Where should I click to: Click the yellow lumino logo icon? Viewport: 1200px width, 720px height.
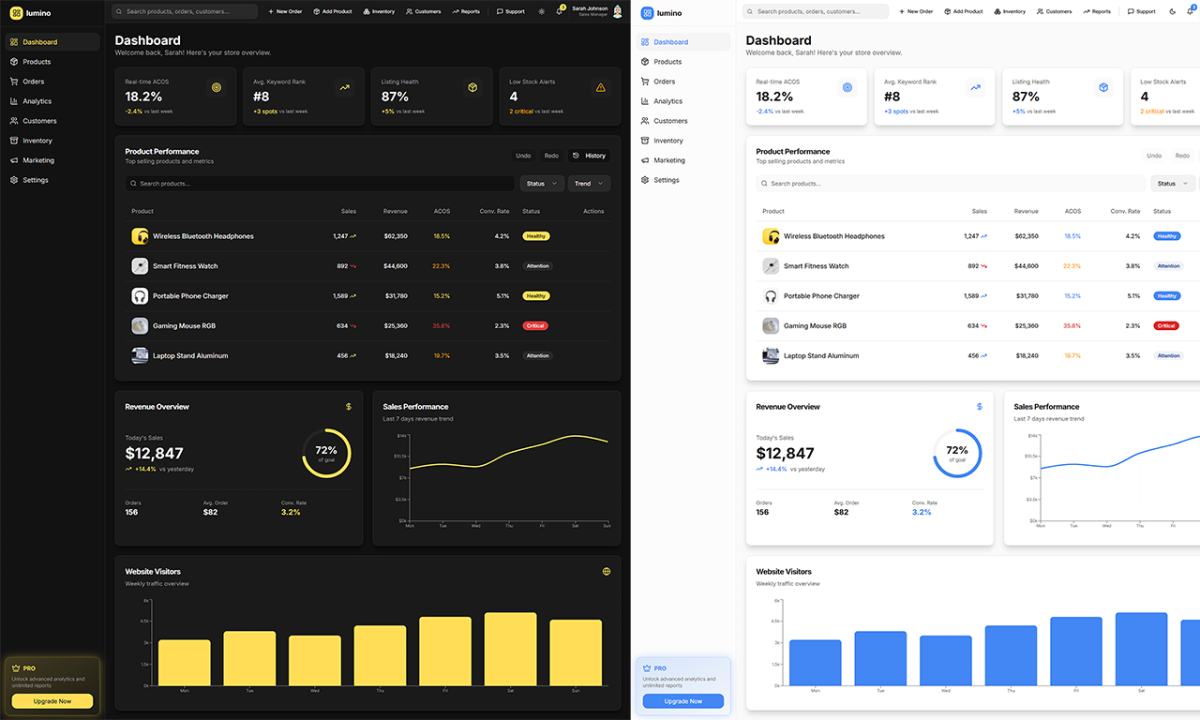[16, 13]
